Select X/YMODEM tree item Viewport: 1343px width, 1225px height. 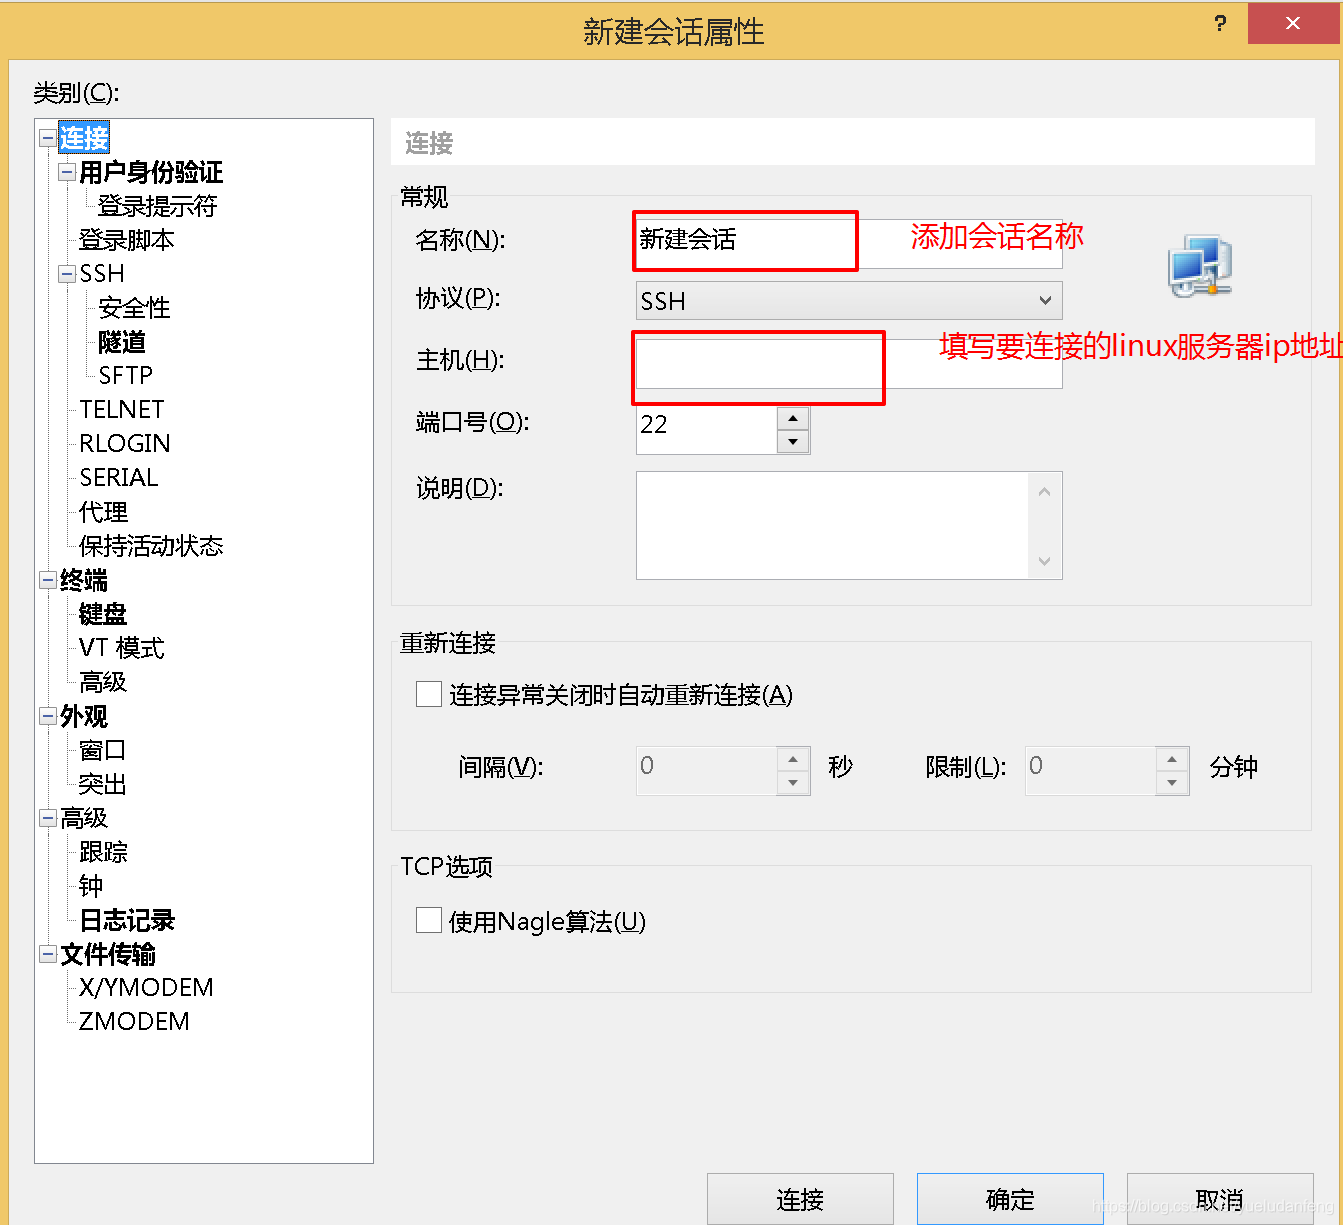pyautogui.click(x=146, y=988)
